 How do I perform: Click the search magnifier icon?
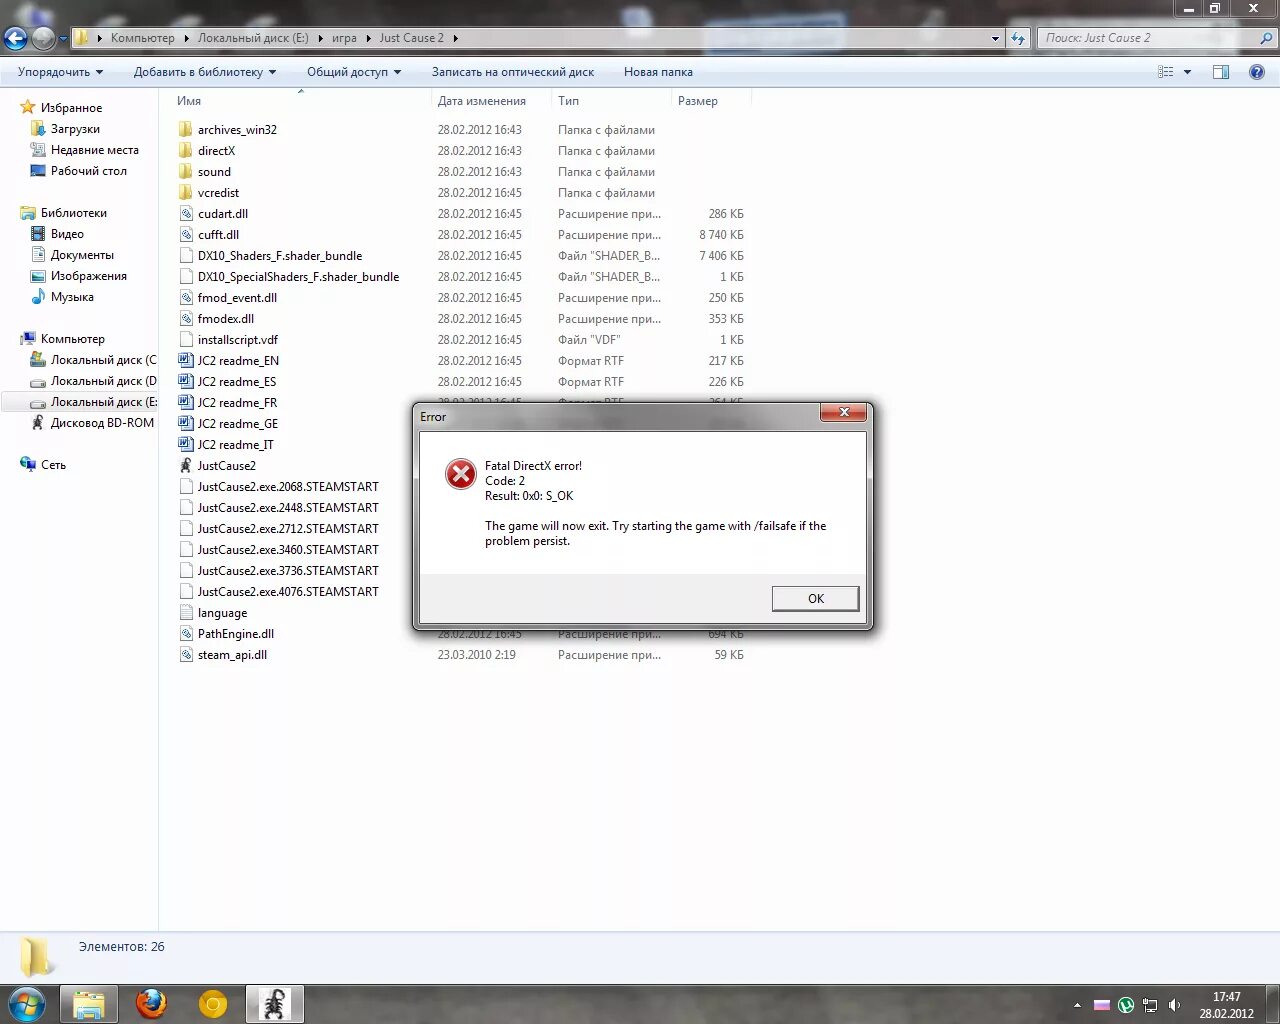click(x=1266, y=38)
